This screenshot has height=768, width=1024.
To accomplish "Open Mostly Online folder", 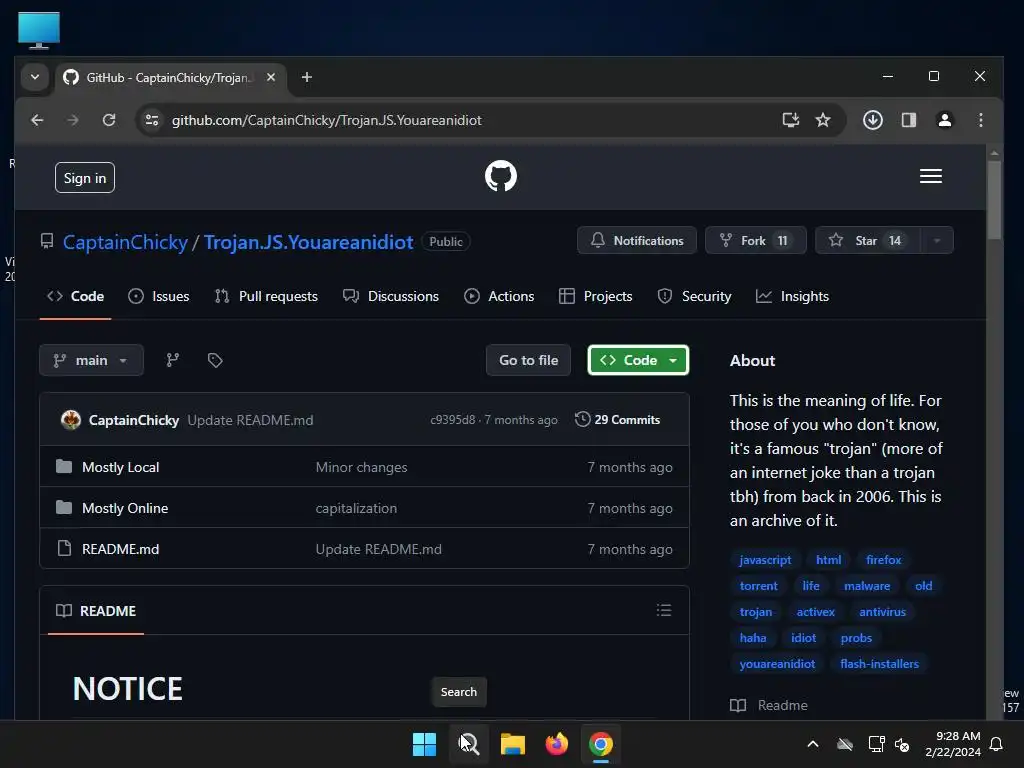I will coord(125,508).
